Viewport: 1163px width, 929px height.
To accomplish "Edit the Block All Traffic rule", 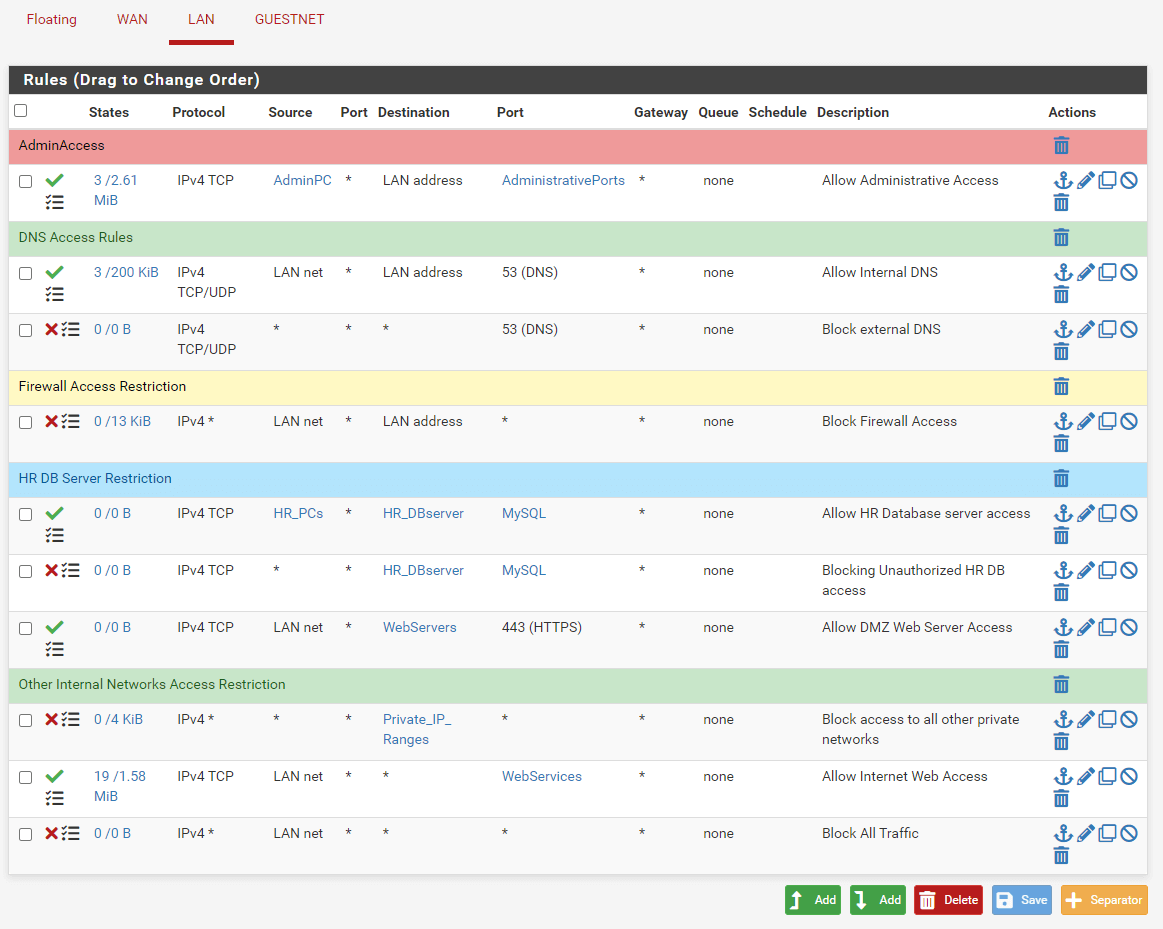I will 1086,833.
